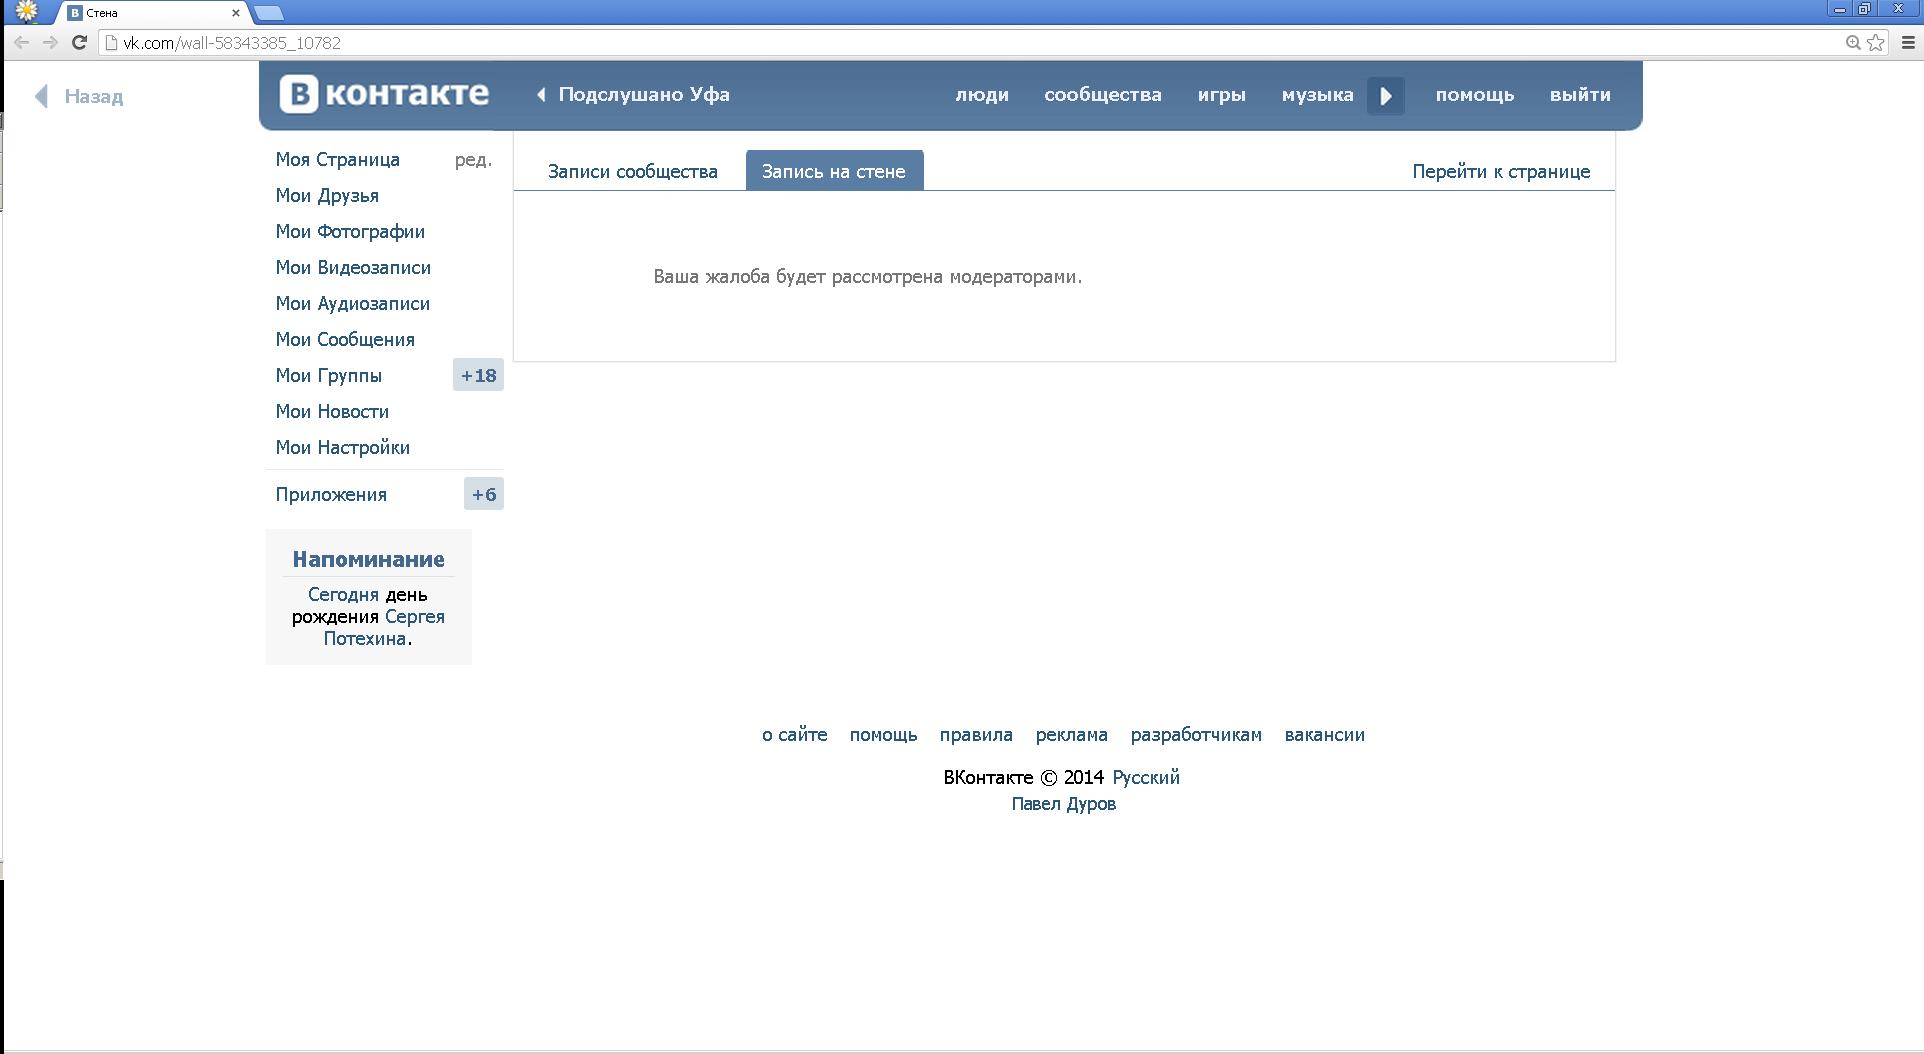
Task: Close the Стена browser tab
Action: pyautogui.click(x=237, y=13)
